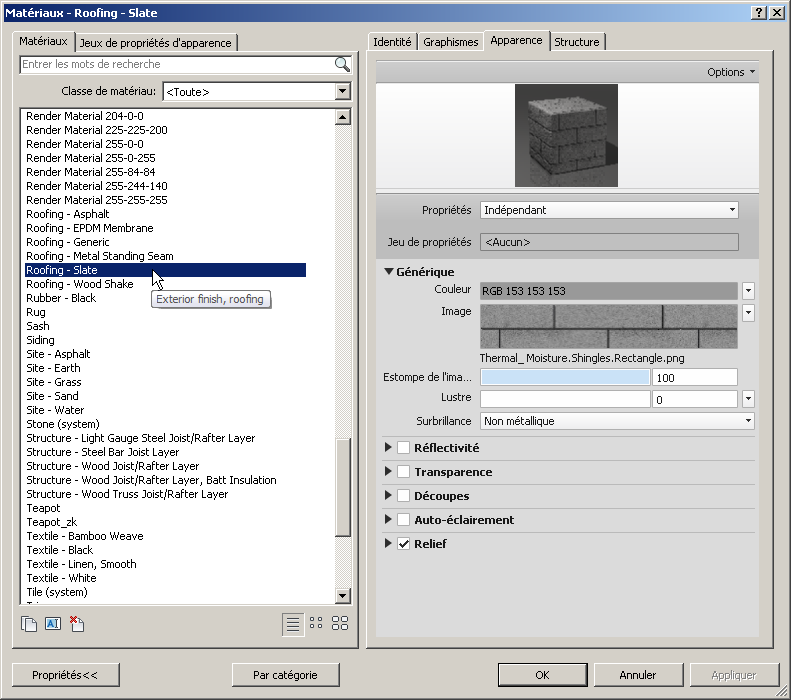Select Textile - Bamboo Weave material
Viewport: 791px width, 700px height.
click(85, 536)
